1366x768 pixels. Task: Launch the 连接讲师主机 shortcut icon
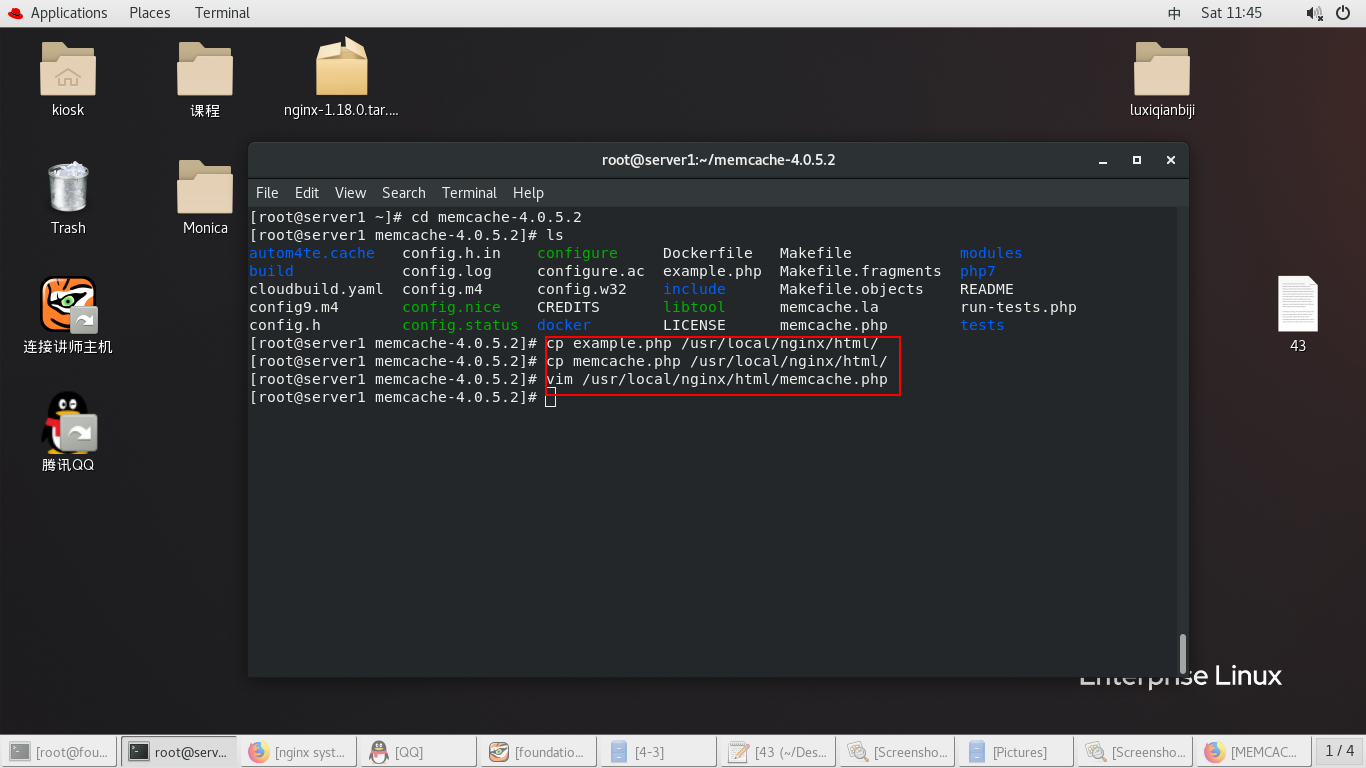[x=68, y=304]
